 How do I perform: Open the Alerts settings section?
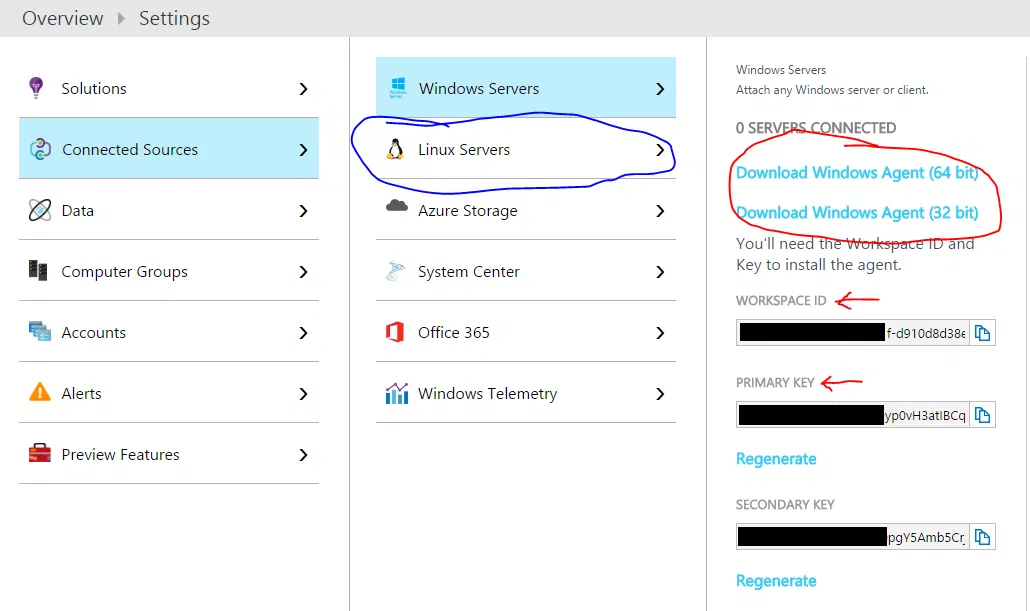pyautogui.click(x=169, y=393)
